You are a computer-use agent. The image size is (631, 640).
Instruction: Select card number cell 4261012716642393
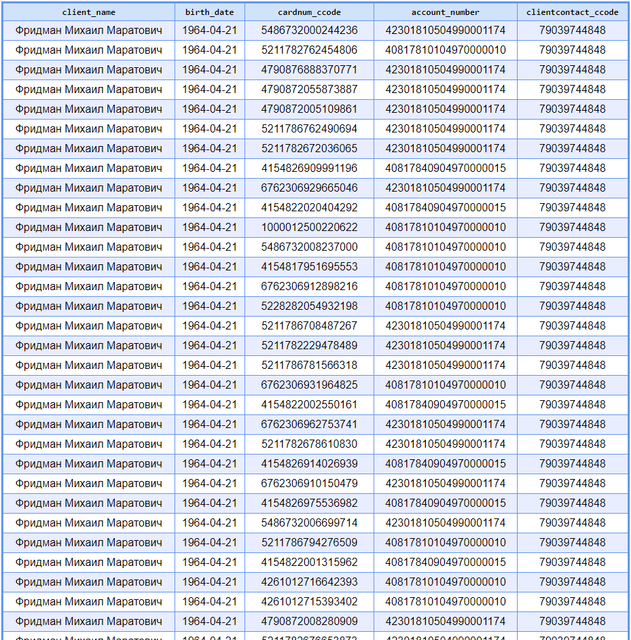coord(309,582)
